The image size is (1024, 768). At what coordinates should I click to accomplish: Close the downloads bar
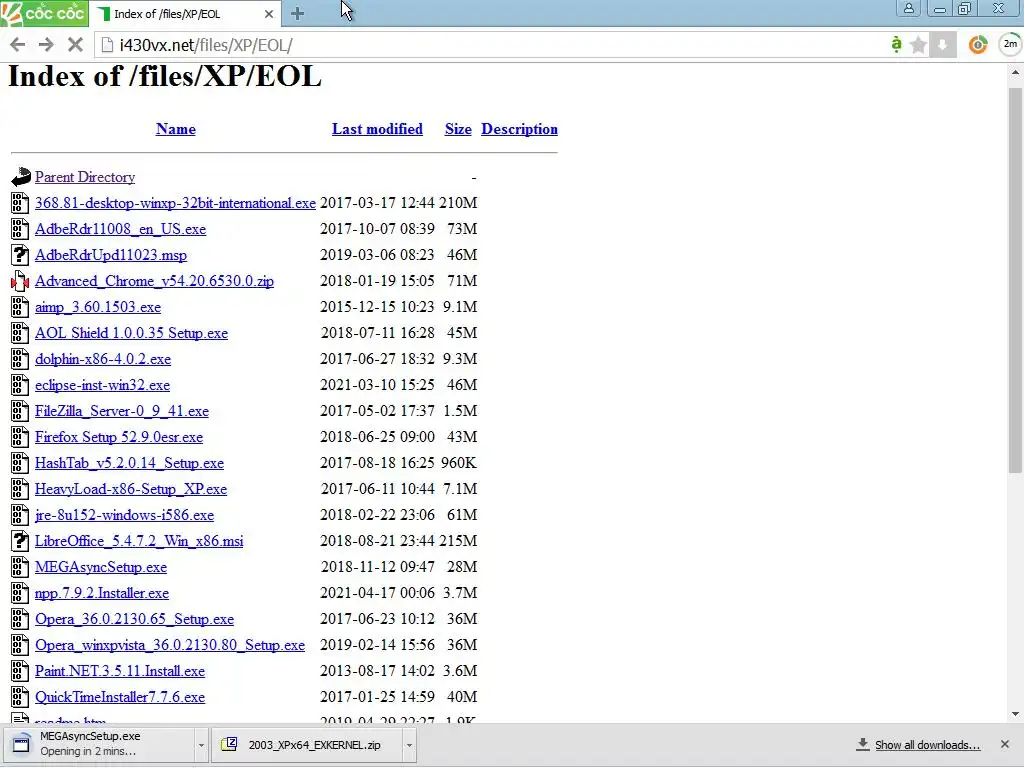coord(1004,744)
